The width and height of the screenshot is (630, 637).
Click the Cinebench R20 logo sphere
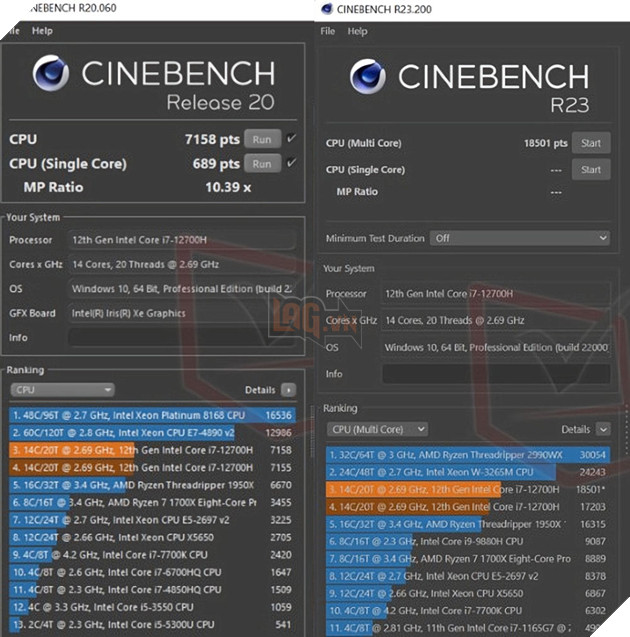pyautogui.click(x=50, y=73)
